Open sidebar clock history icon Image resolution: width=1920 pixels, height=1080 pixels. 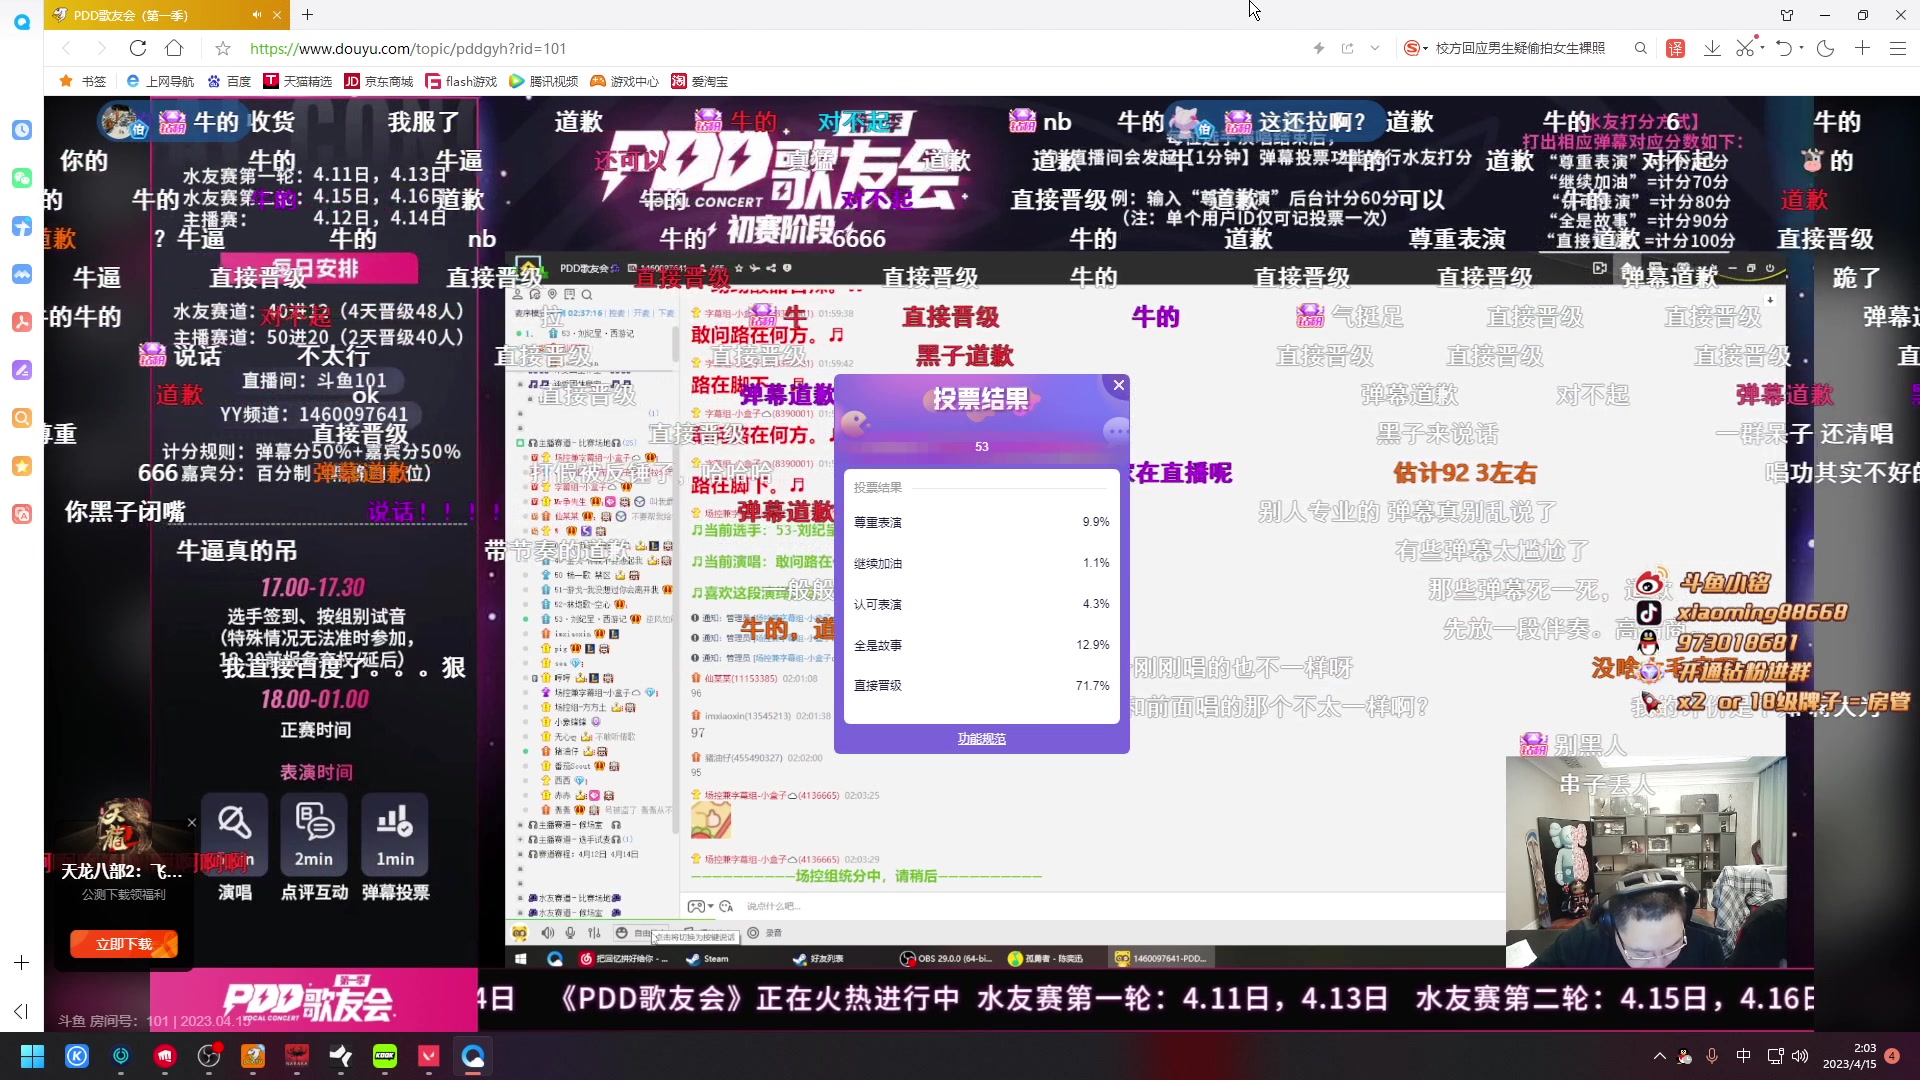pyautogui.click(x=22, y=130)
